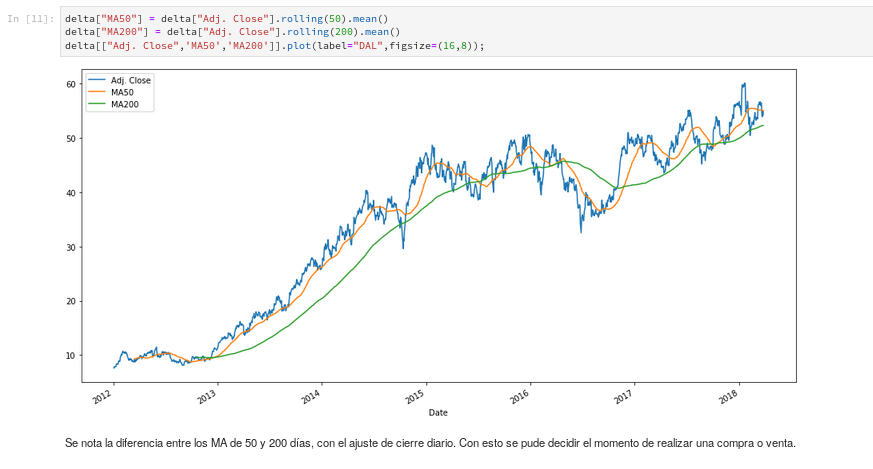Click the orange MA50 legend line sample

click(x=97, y=92)
